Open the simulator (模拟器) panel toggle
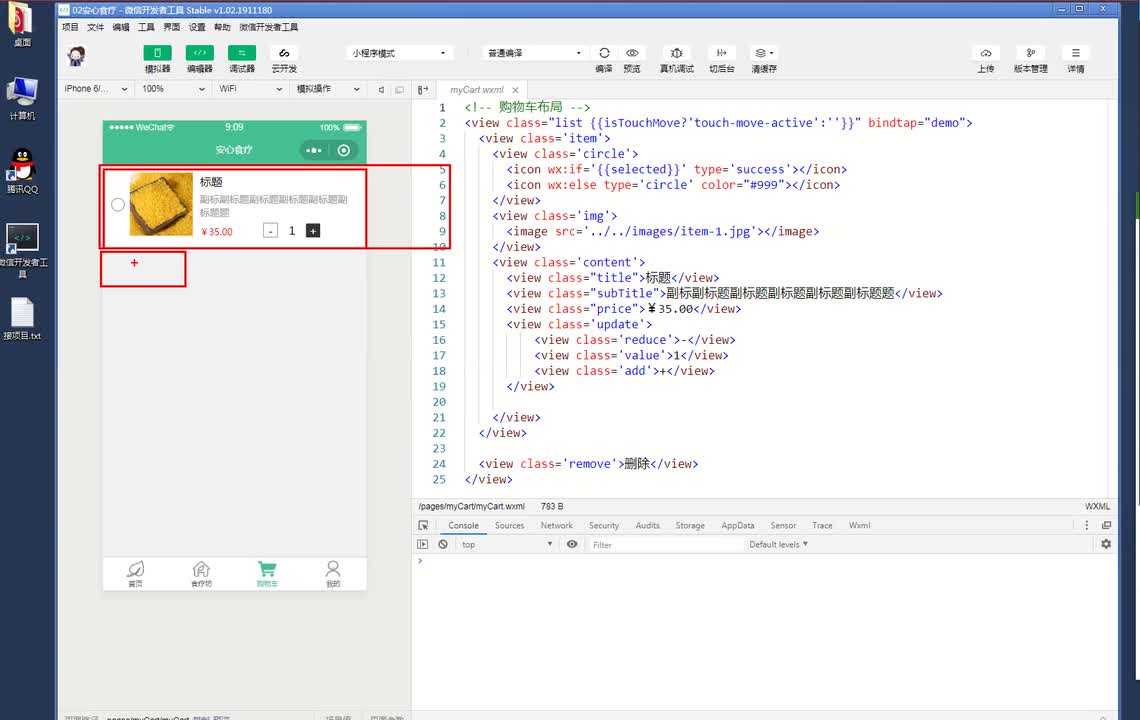 tap(157, 53)
